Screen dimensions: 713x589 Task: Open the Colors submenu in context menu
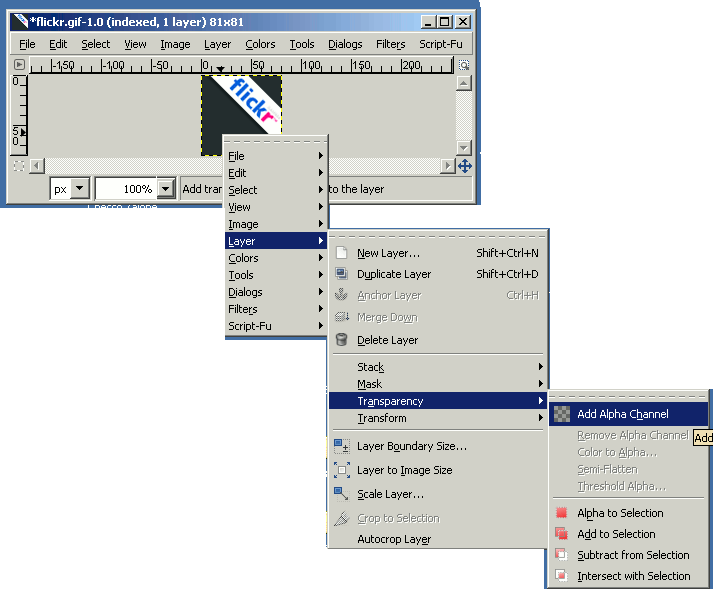tap(276, 258)
